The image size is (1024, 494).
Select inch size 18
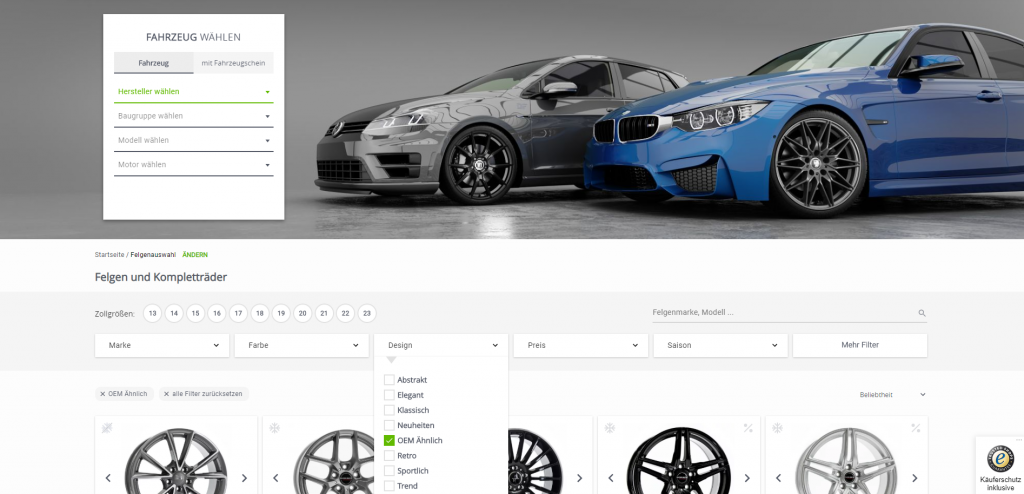point(260,314)
